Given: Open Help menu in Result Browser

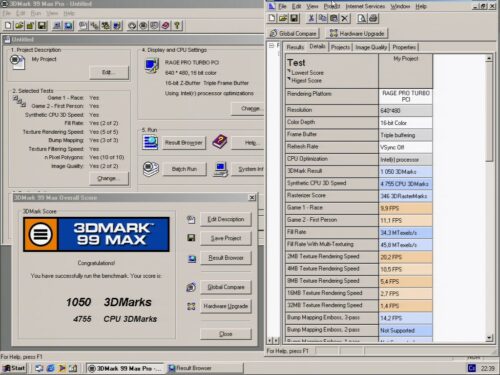Looking at the screenshot, I should [x=421, y=6].
